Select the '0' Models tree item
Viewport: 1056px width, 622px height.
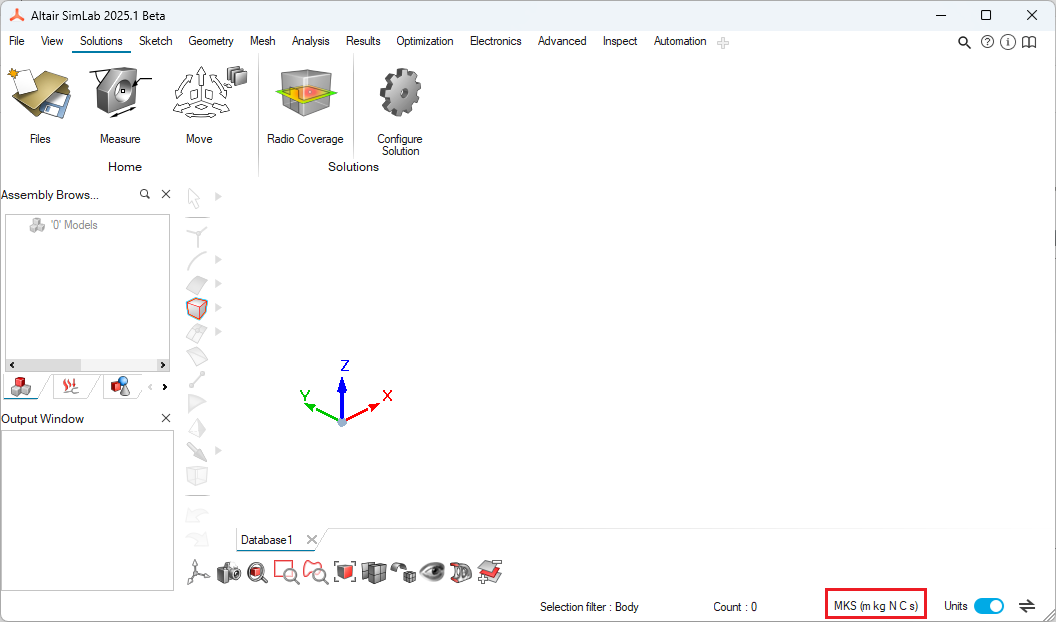[x=64, y=225]
